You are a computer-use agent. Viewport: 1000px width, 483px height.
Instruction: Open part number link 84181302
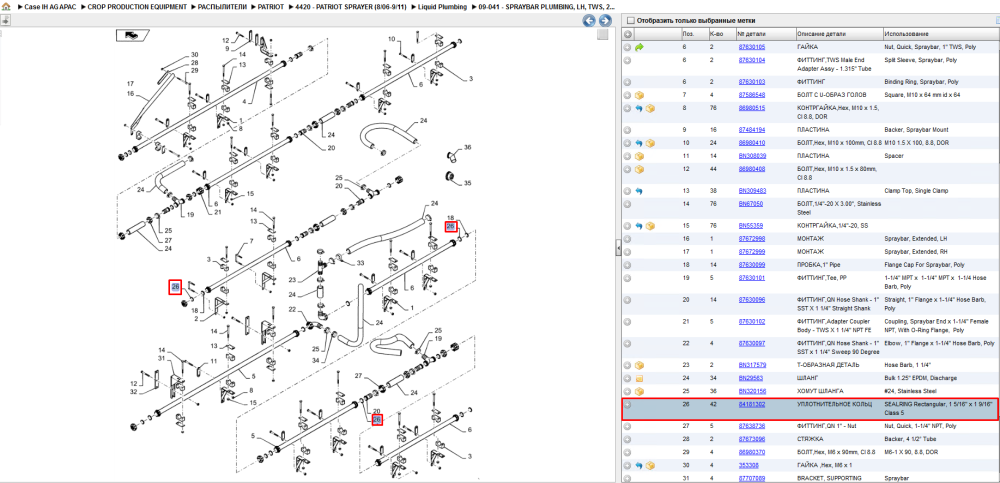751,405
